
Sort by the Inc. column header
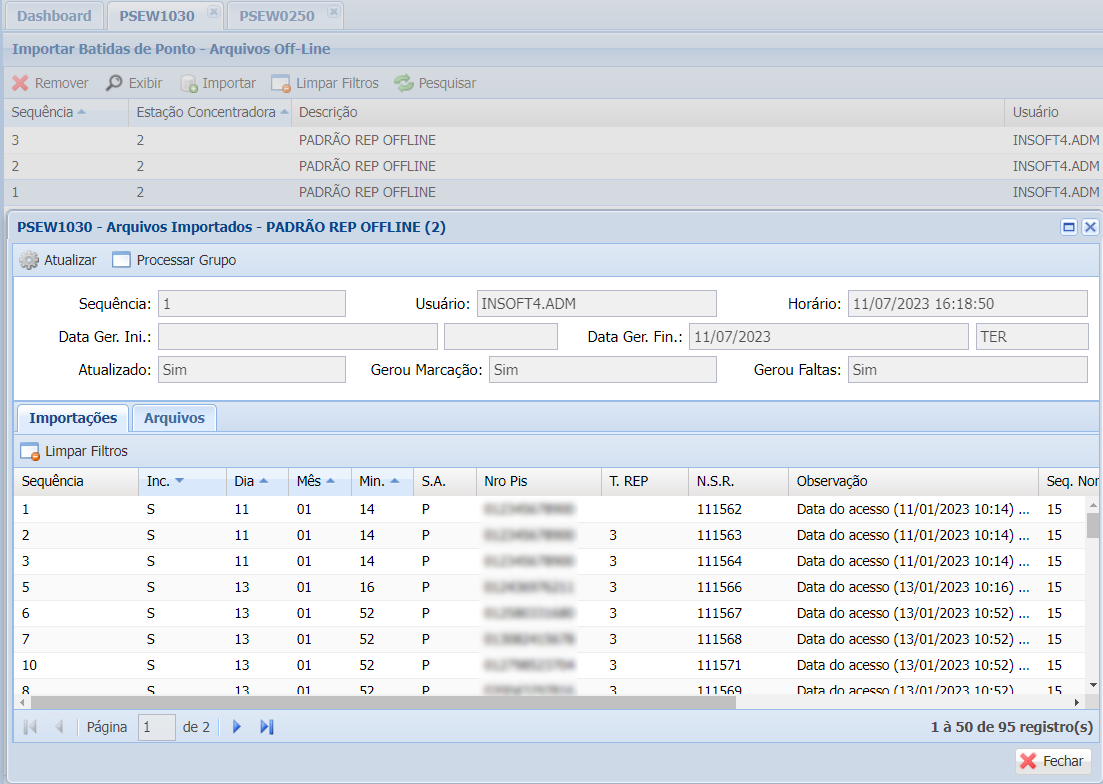pos(158,481)
